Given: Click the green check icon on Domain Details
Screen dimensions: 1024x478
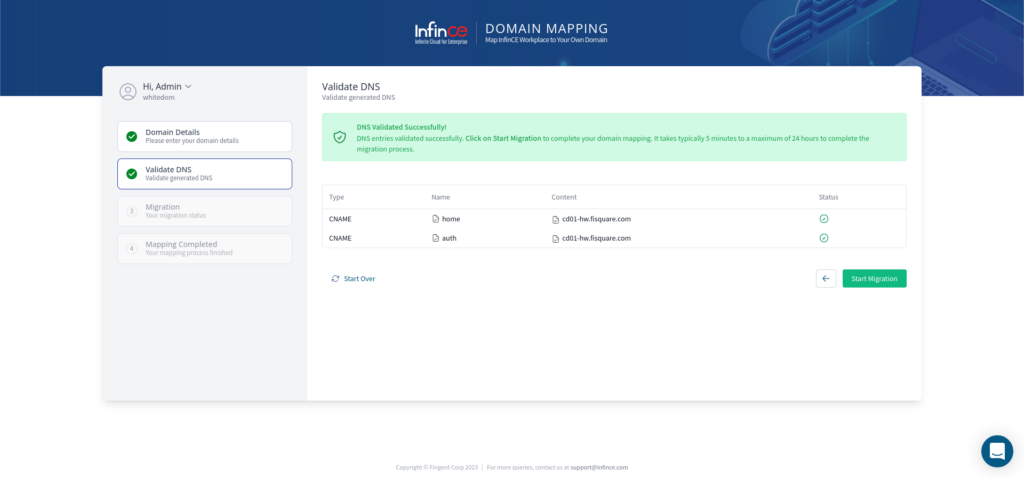Looking at the screenshot, I should 131,136.
